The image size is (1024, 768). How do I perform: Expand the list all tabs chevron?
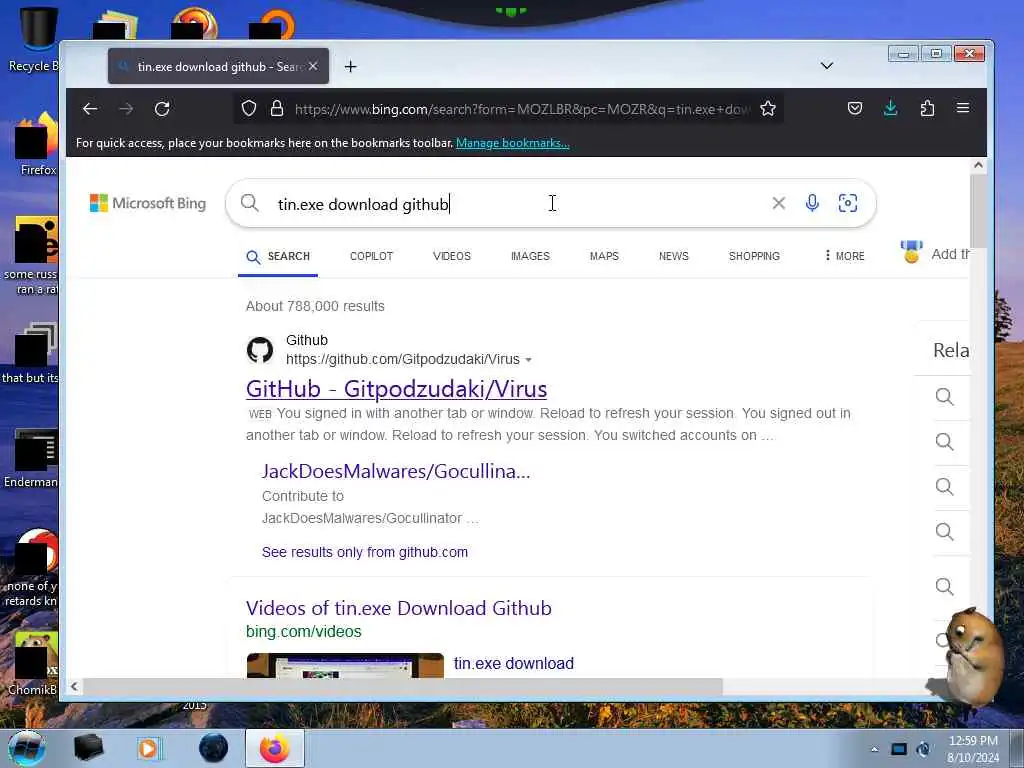coord(827,66)
